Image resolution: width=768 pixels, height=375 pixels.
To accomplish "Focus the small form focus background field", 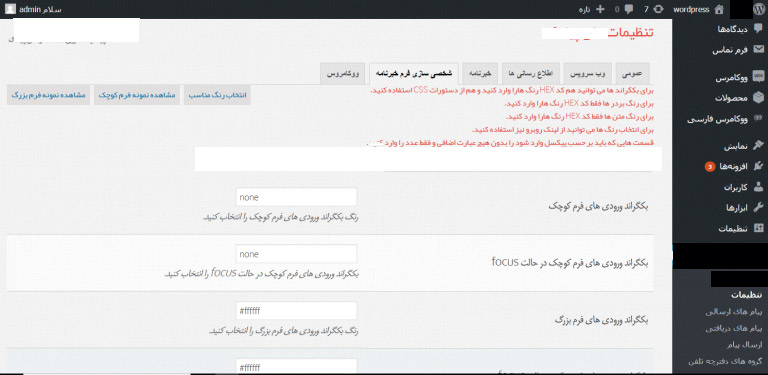I will click(296, 254).
